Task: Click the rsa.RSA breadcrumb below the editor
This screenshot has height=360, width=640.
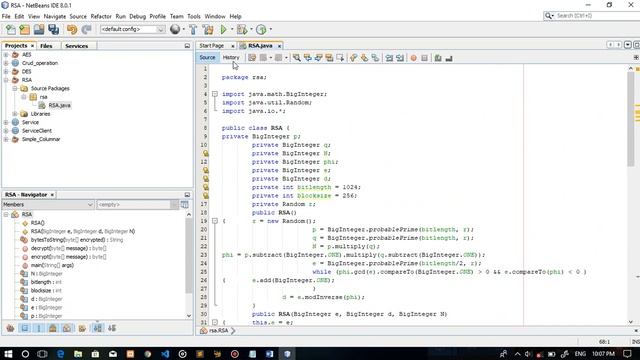Action: pyautogui.click(x=218, y=331)
